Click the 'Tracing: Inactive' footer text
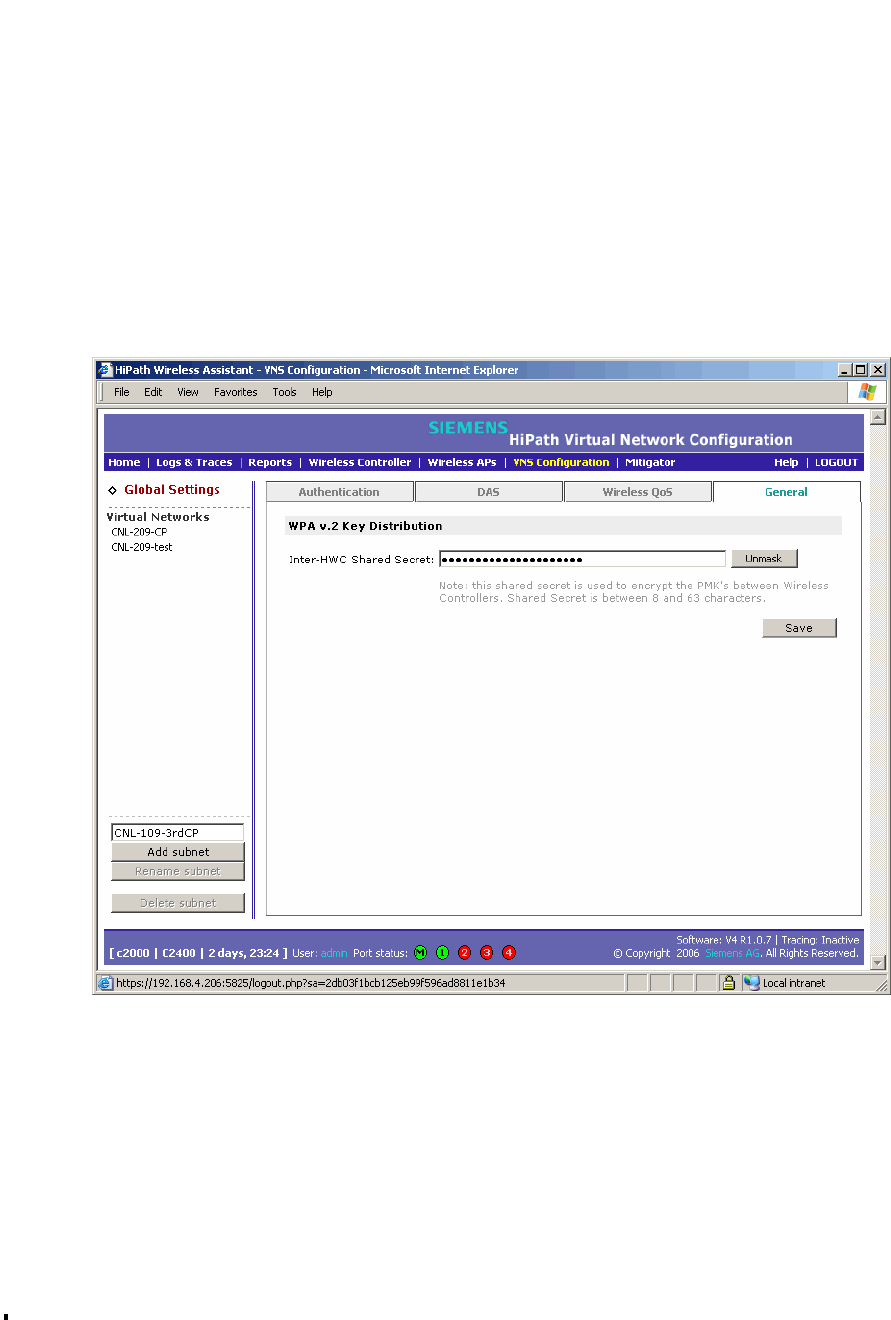Screen dimensions: 891x1320 (821, 940)
